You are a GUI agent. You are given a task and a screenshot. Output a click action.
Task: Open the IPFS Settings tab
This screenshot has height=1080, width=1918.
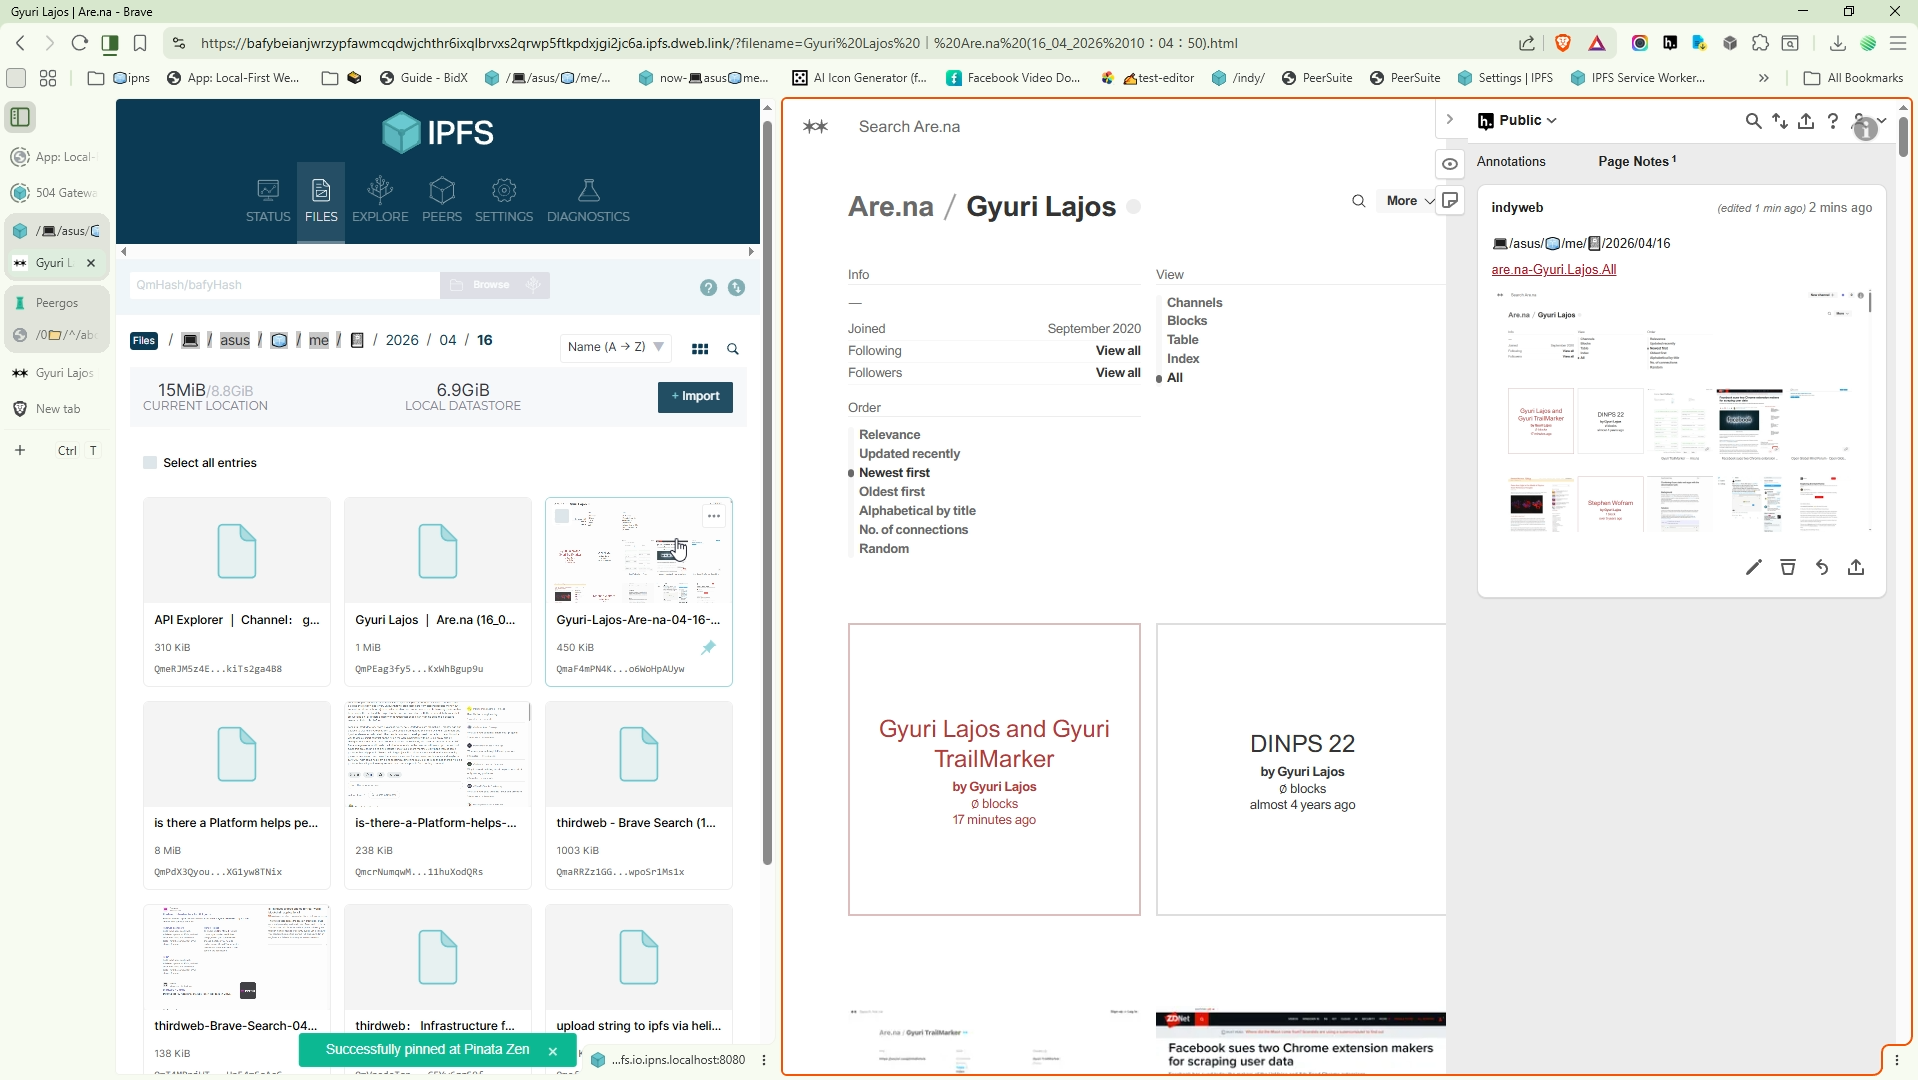(504, 200)
